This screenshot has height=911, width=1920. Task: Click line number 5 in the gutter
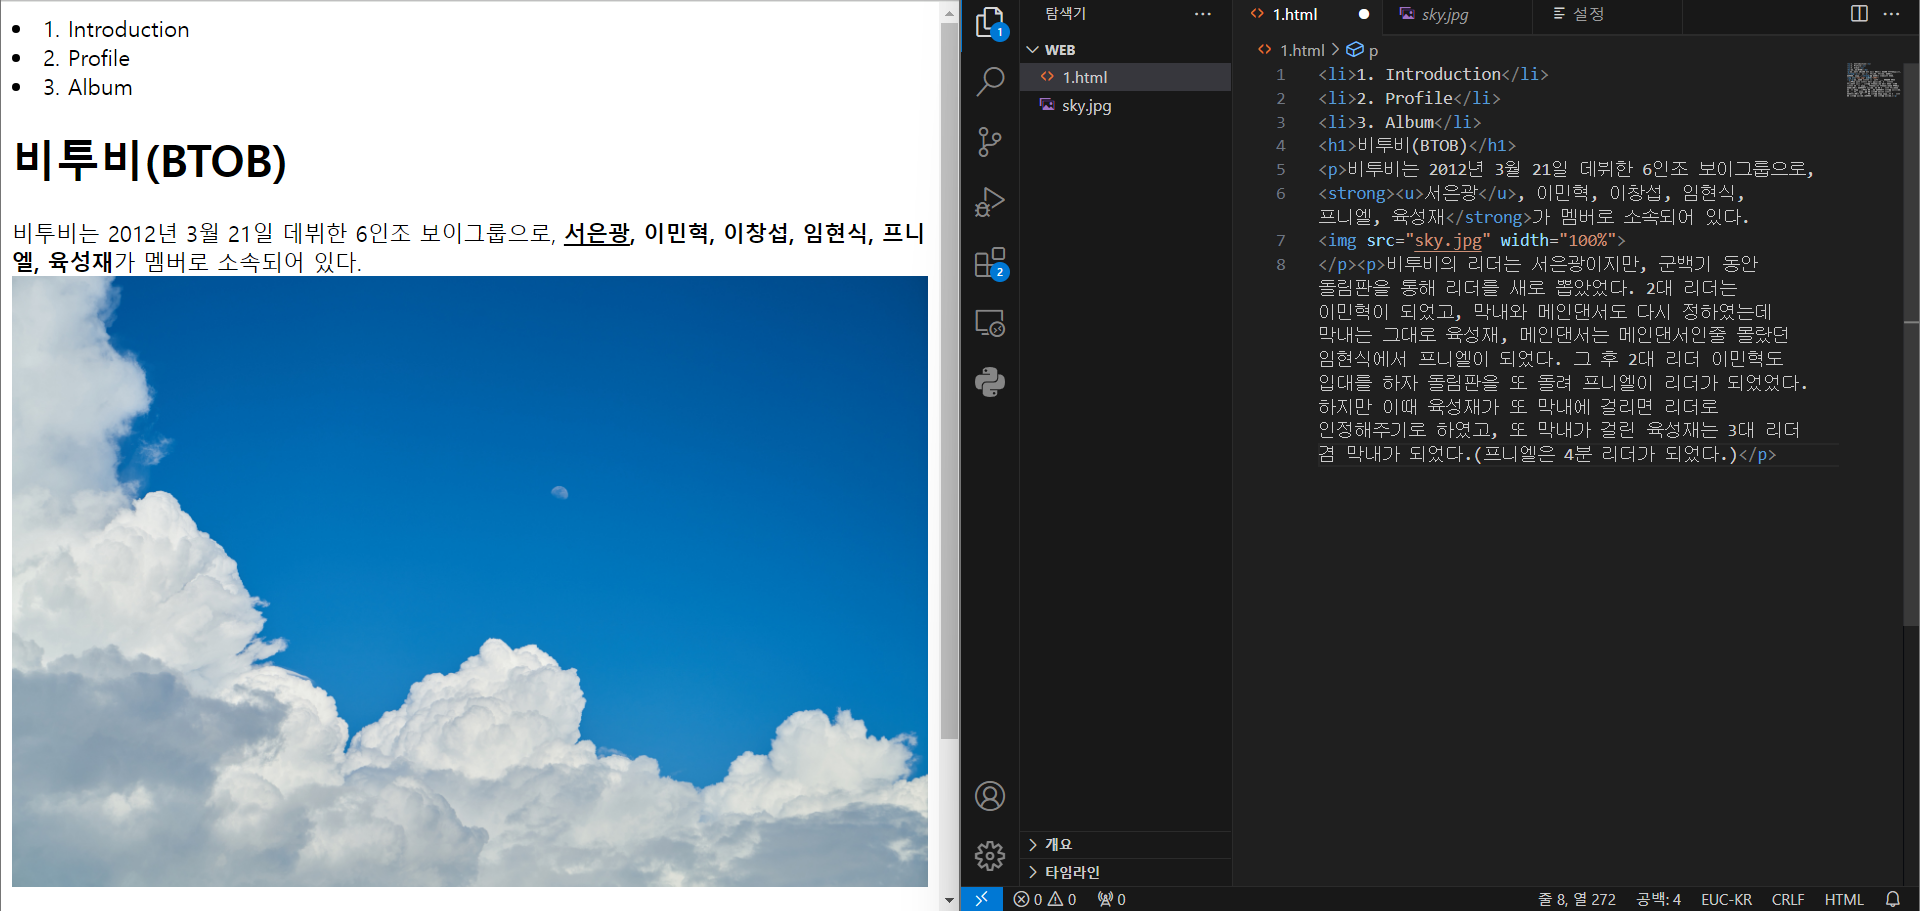pos(1281,169)
